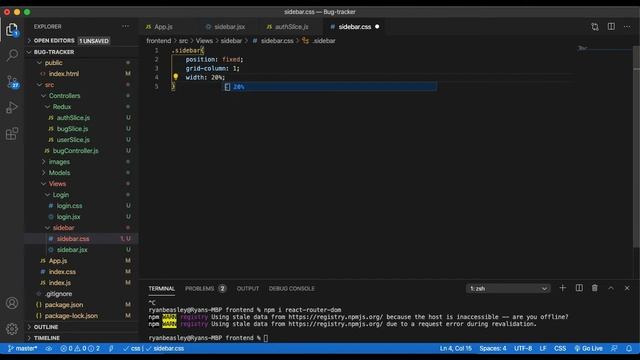The width and height of the screenshot is (640, 360).
Task: Open .gitignore in file tree
Action: (59, 294)
